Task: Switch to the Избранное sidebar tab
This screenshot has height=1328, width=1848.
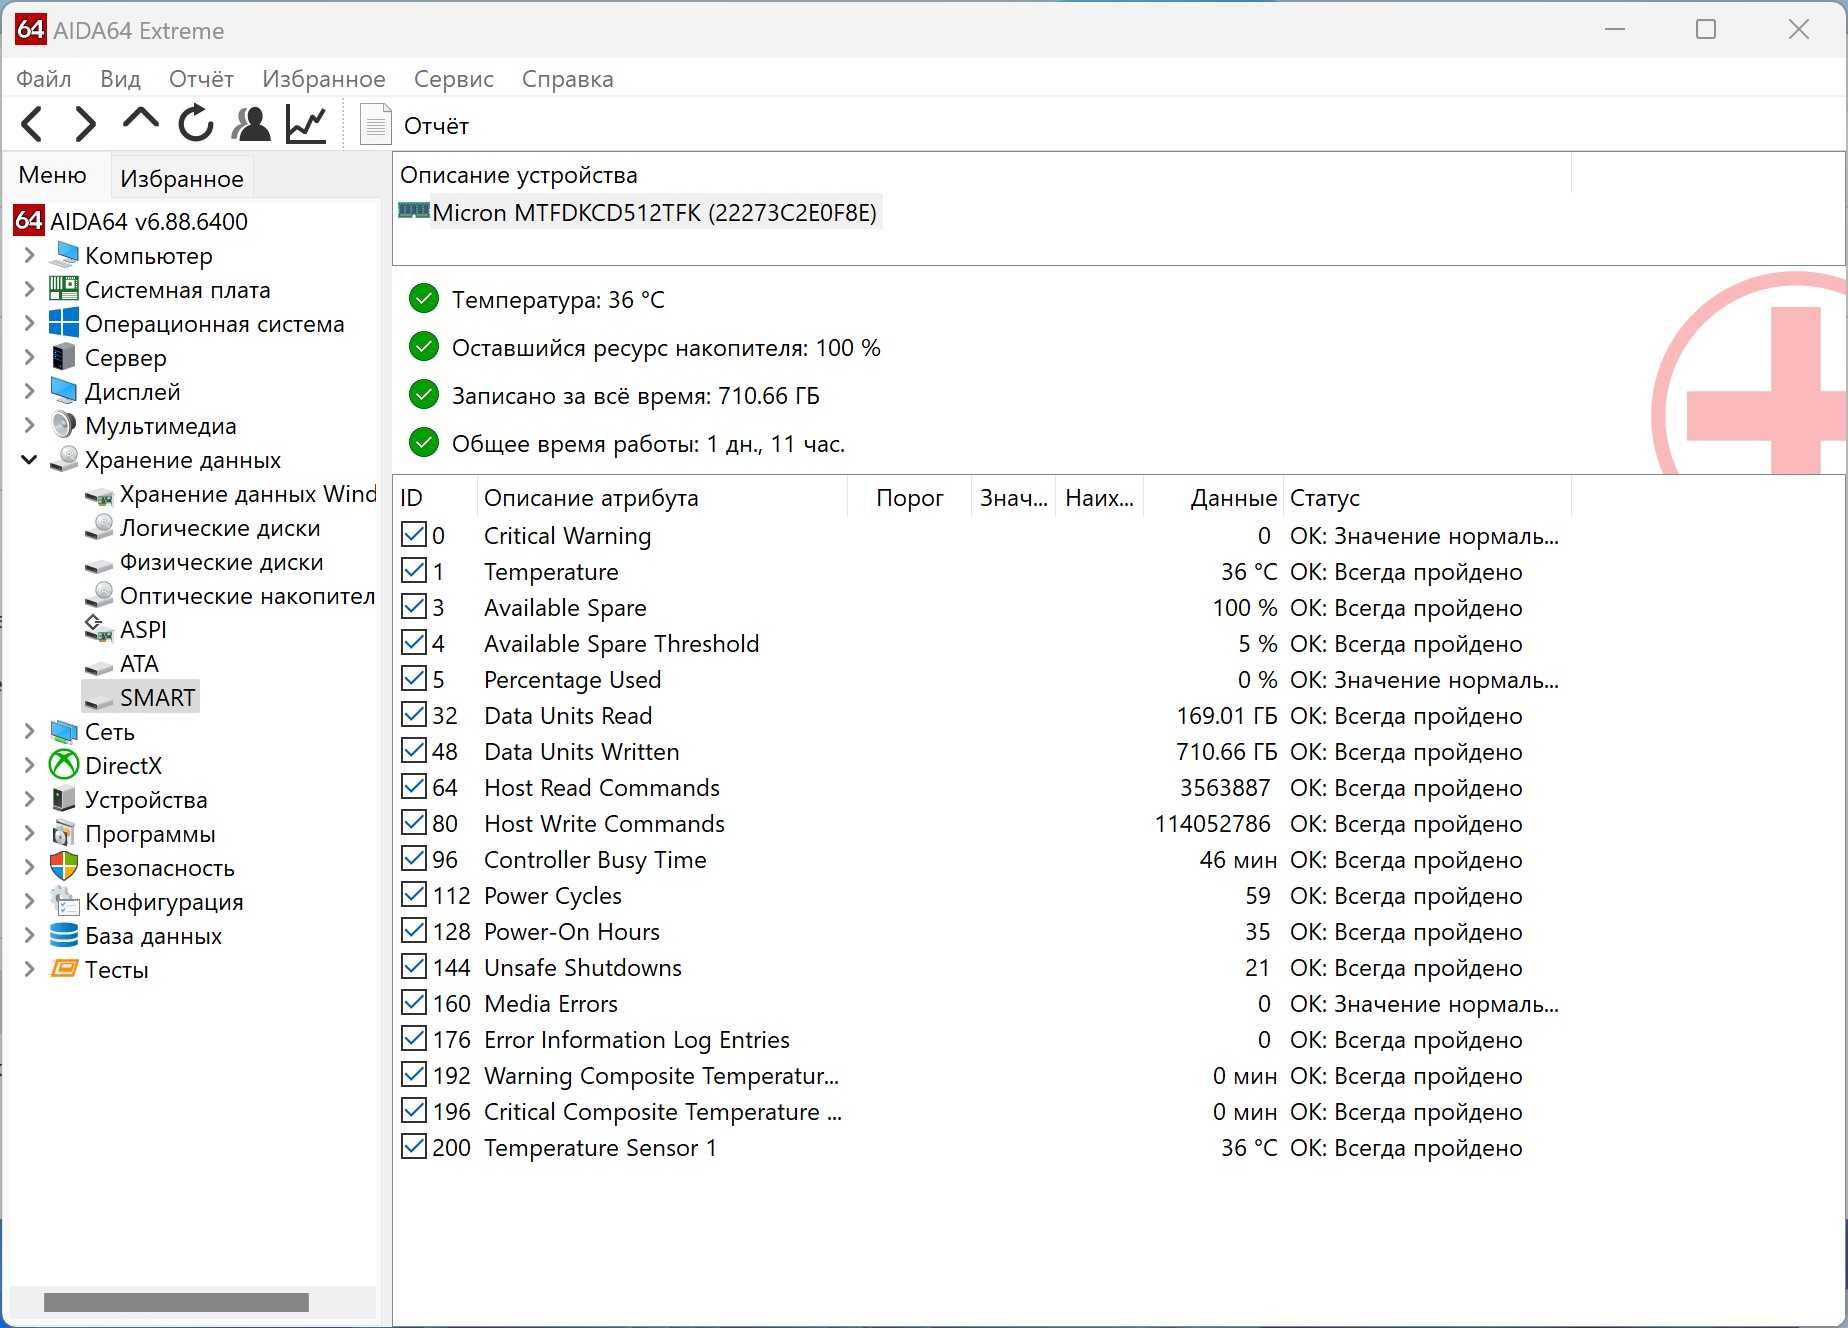Action: tap(182, 178)
